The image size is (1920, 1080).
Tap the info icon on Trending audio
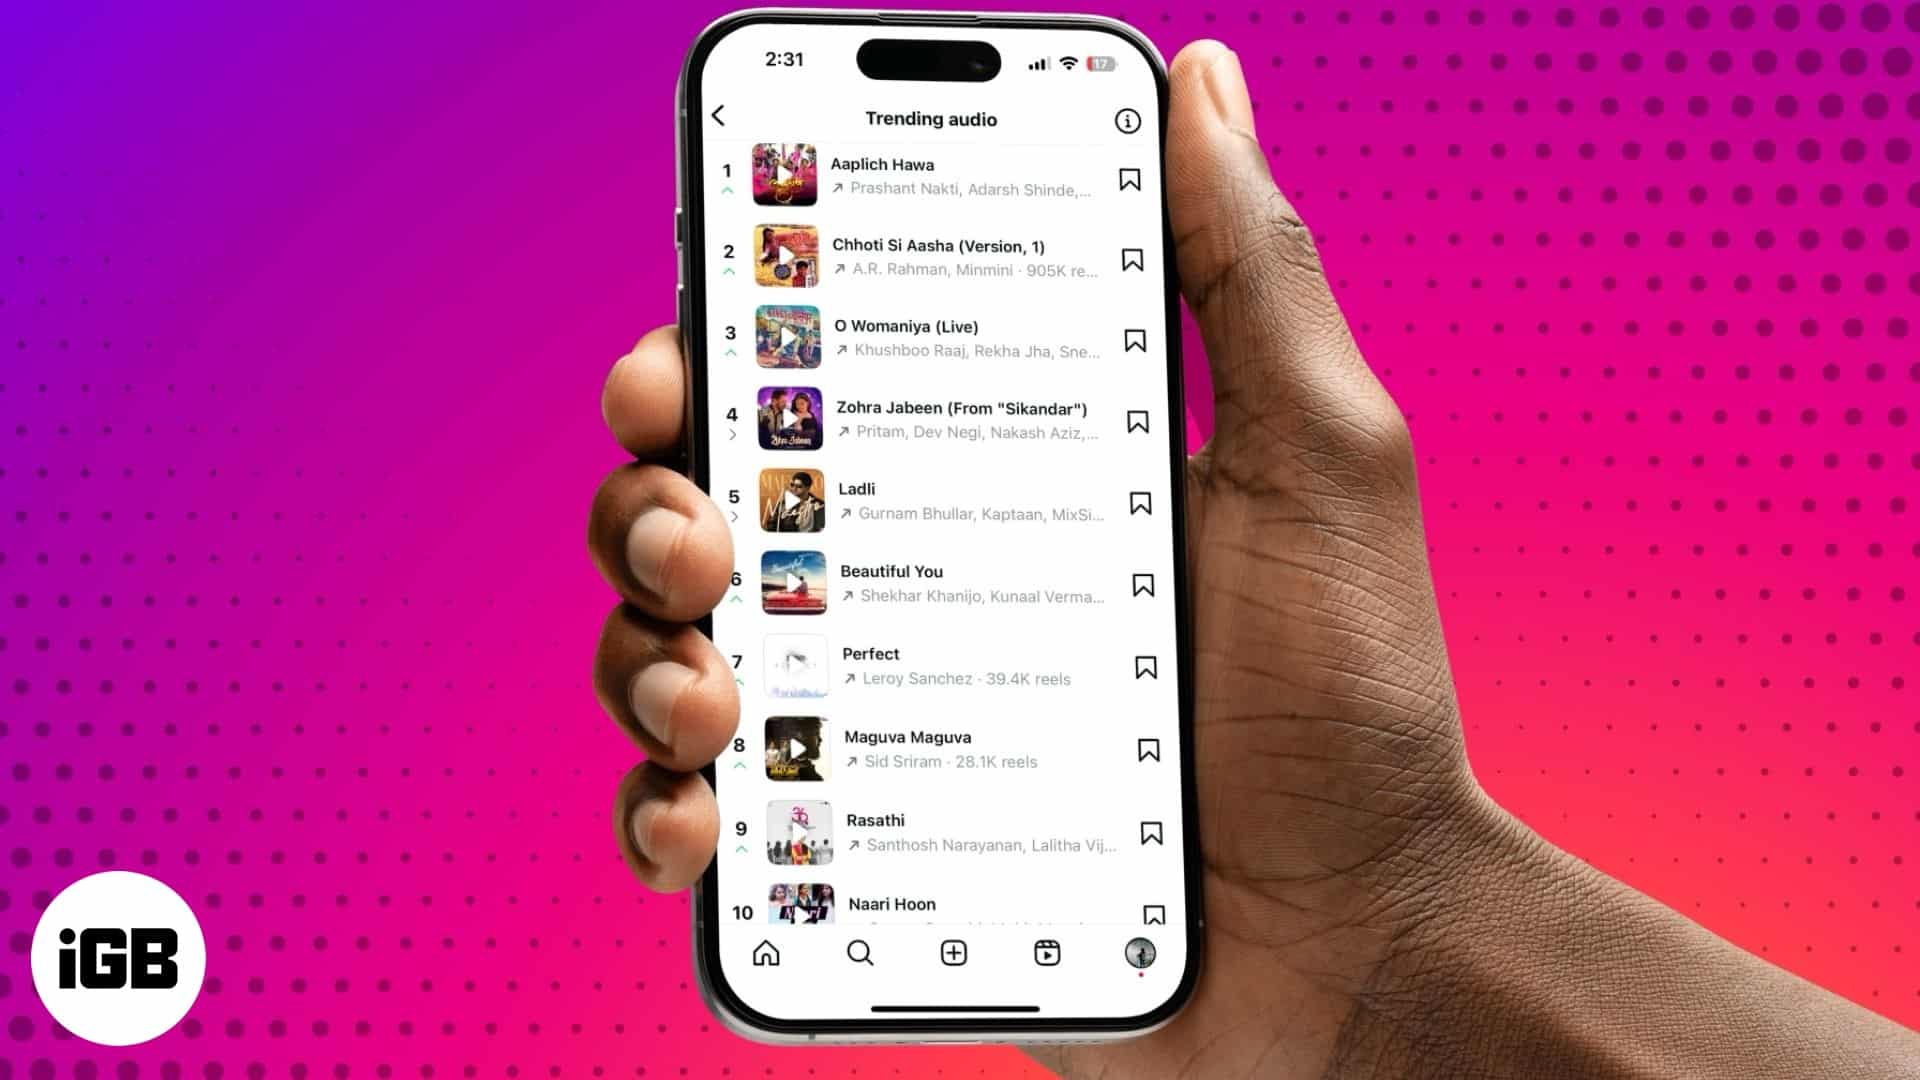click(1127, 120)
